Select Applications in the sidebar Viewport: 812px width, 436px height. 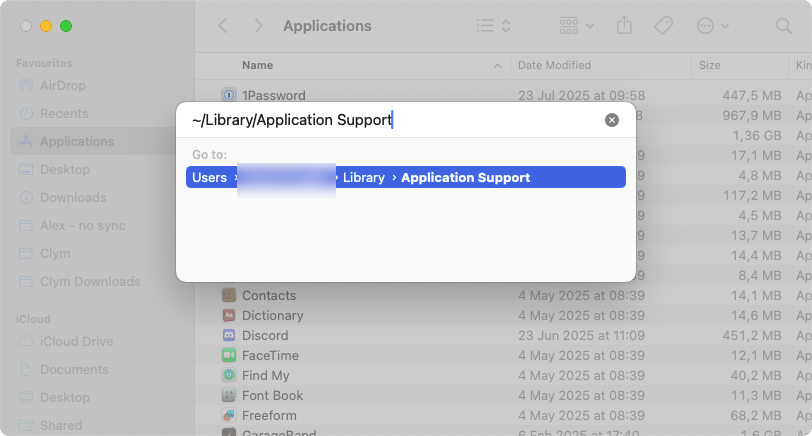click(x=93, y=141)
